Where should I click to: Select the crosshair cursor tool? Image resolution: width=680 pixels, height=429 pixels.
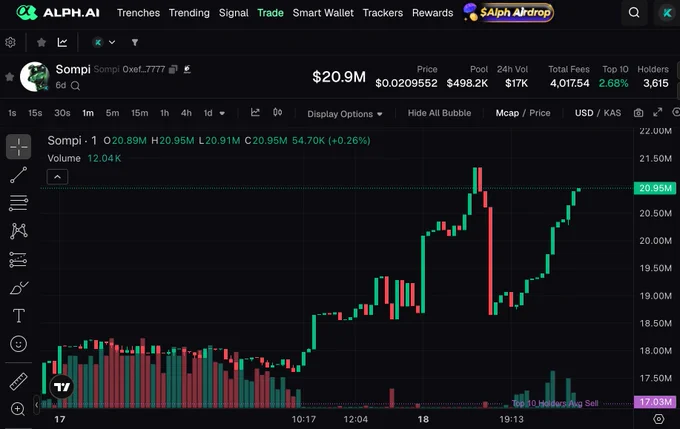(x=19, y=147)
